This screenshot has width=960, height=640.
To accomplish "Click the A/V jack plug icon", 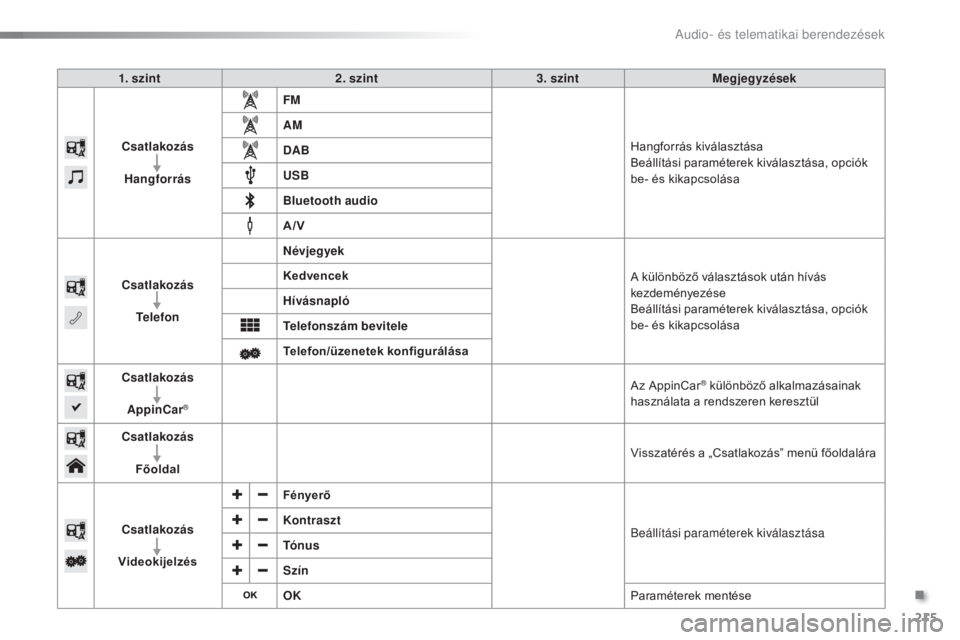I will click(x=250, y=225).
